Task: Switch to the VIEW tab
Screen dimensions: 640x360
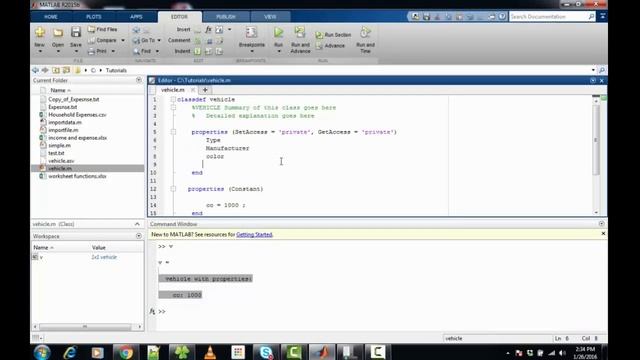Action: pos(270,17)
